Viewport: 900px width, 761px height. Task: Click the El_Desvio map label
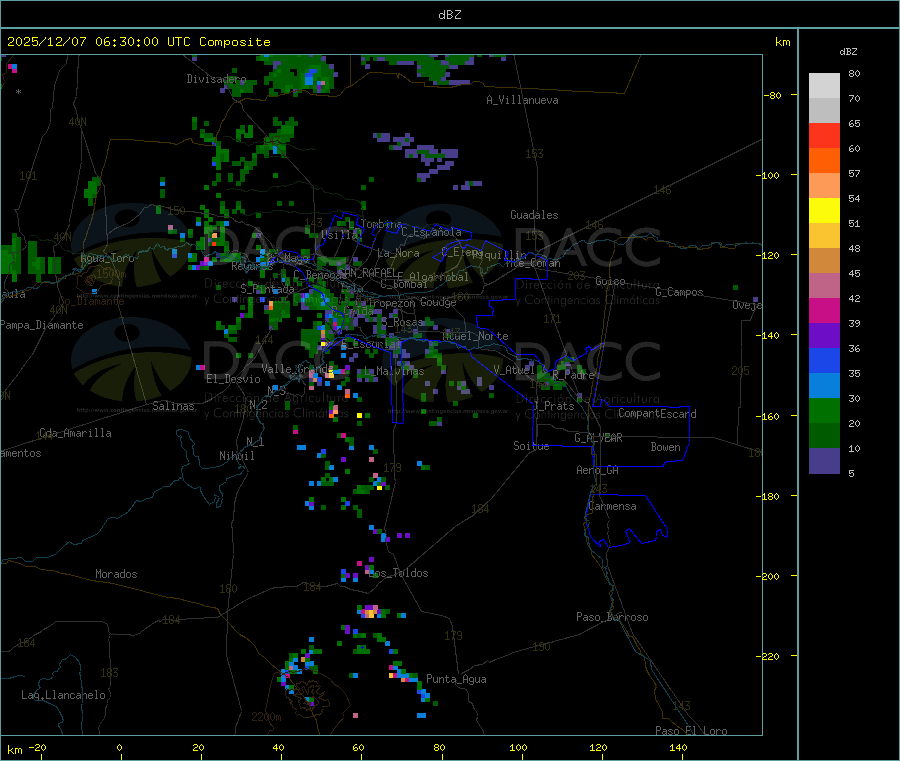(233, 379)
